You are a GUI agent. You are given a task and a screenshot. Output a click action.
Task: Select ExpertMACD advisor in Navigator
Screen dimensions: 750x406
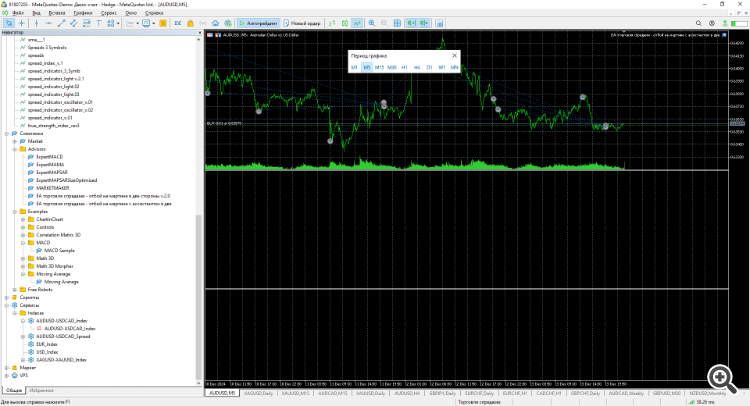49,157
